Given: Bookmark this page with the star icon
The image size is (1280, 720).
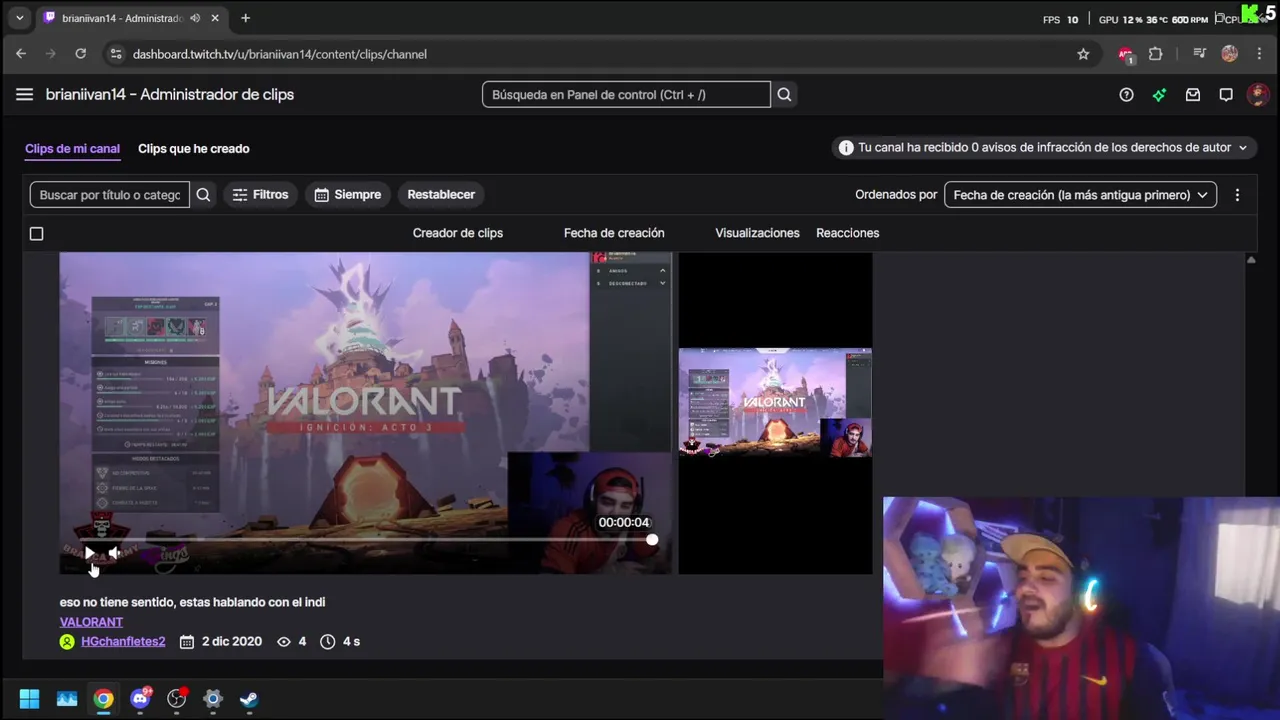Looking at the screenshot, I should (x=1083, y=54).
